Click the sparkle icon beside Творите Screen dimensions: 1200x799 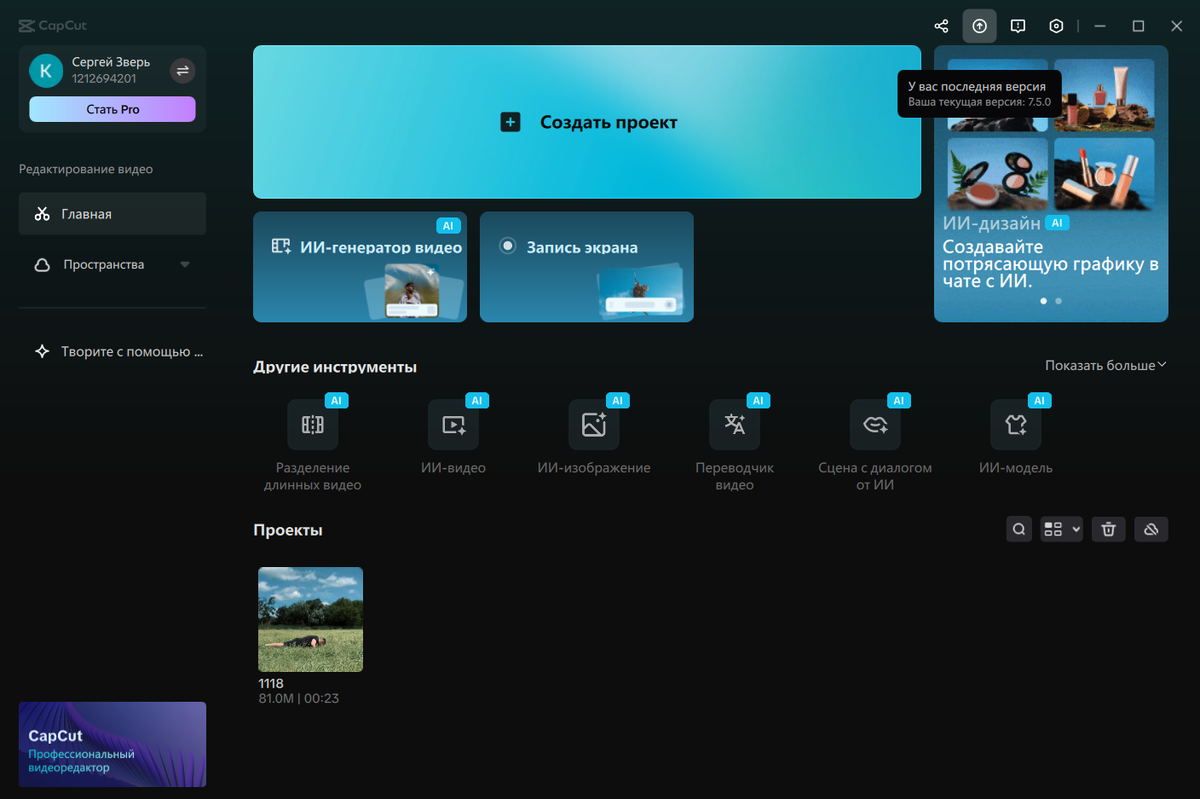coord(42,352)
